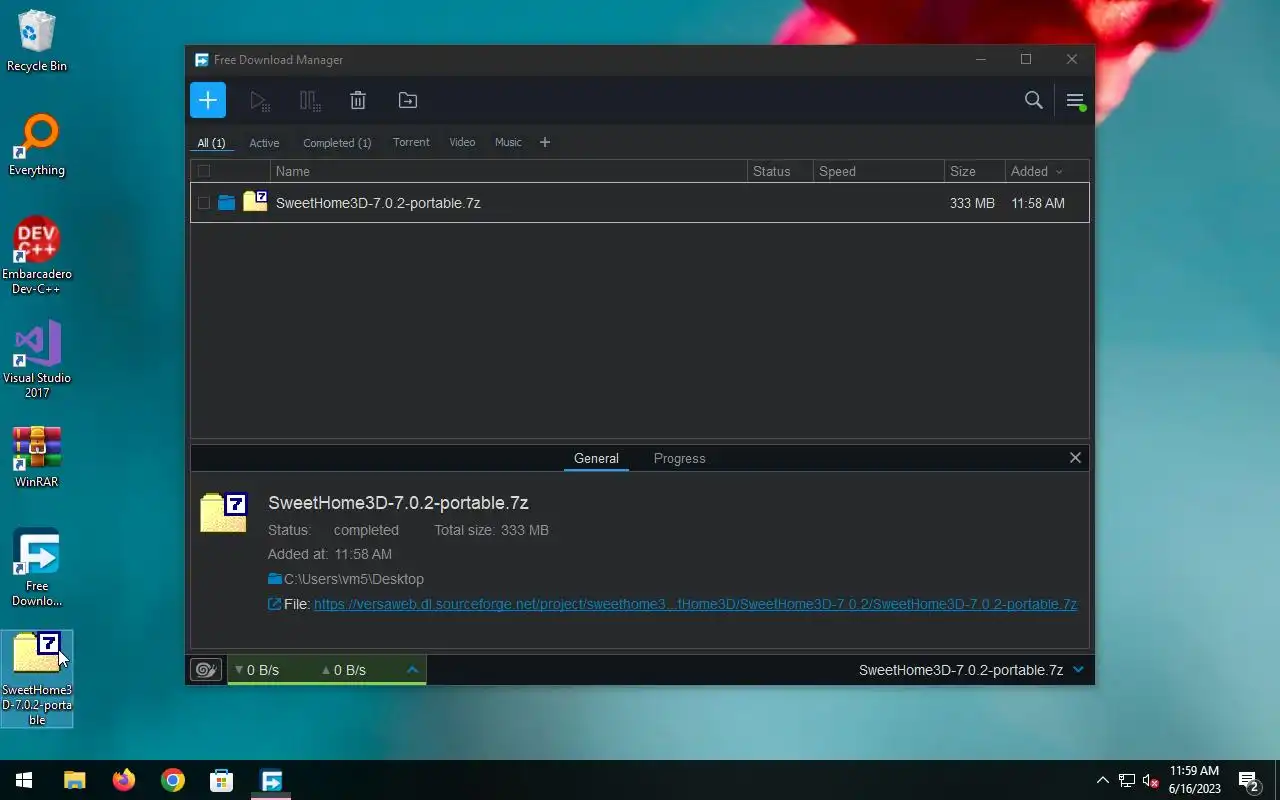
Task: Select Embarcadero Dev-C++ desktop shortcut
Action: coord(37,256)
